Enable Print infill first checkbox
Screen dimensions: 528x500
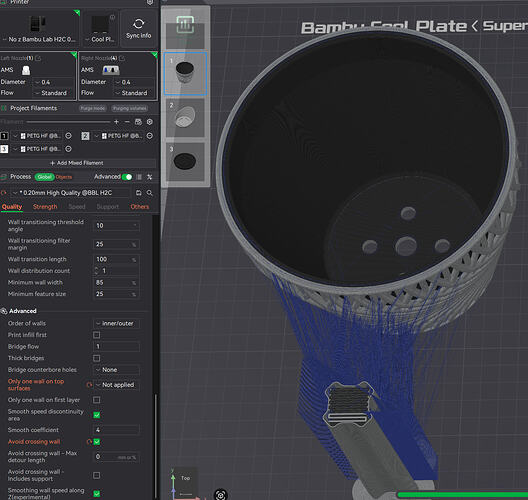pyautogui.click(x=97, y=335)
